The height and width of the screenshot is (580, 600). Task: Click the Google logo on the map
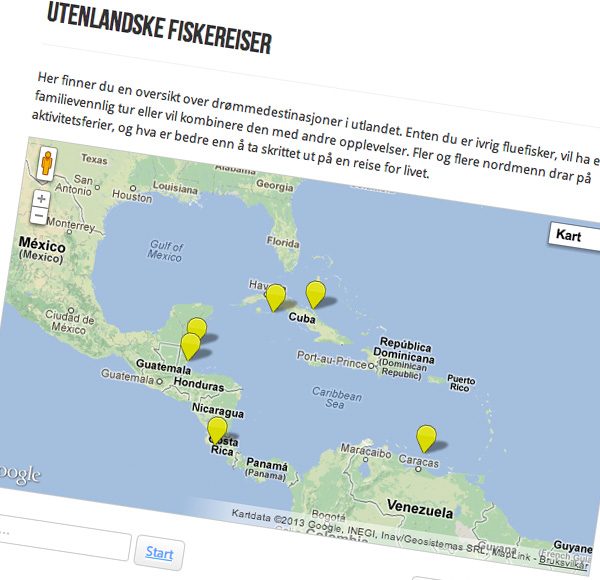pyautogui.click(x=19, y=475)
